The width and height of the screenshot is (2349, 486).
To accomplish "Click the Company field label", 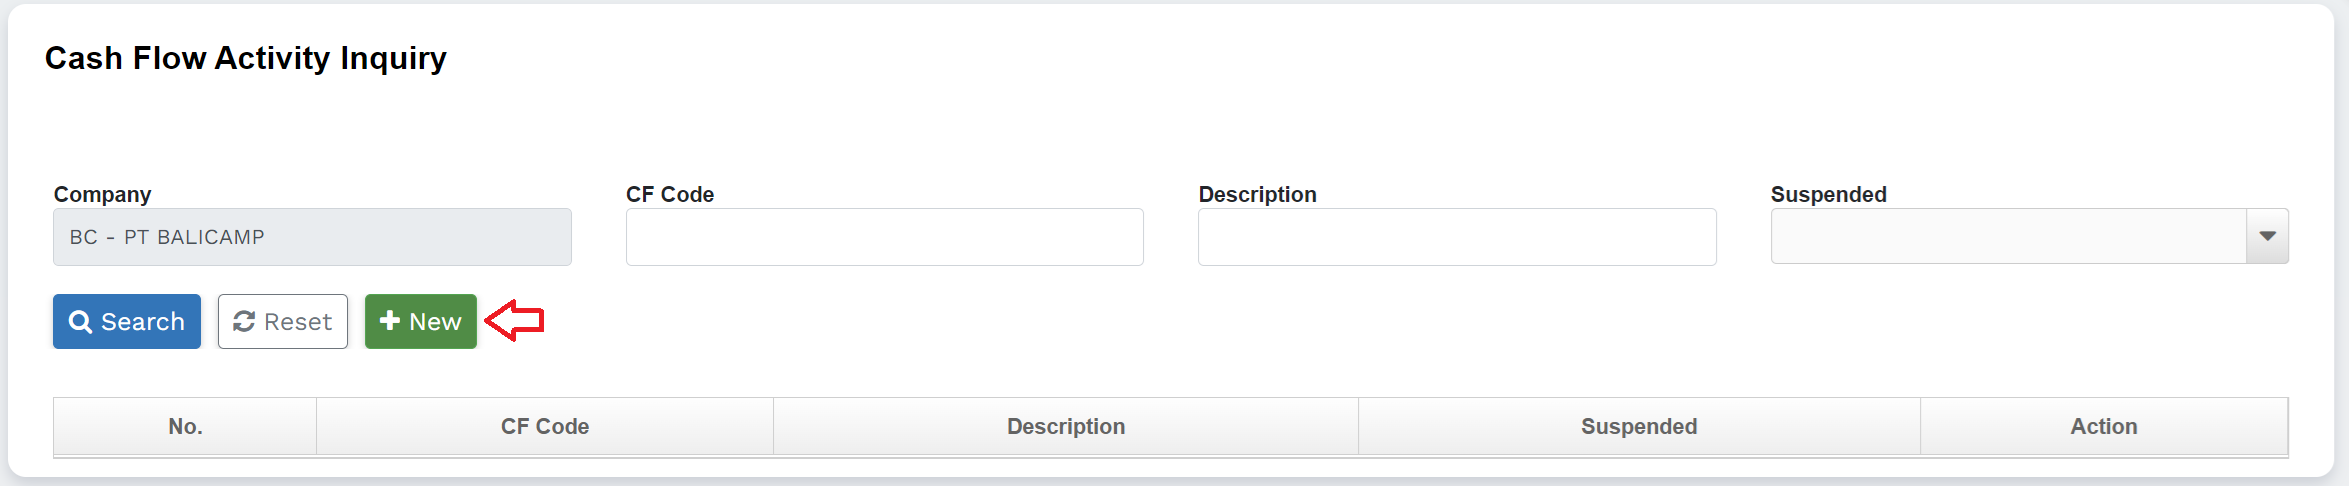I will [x=102, y=194].
